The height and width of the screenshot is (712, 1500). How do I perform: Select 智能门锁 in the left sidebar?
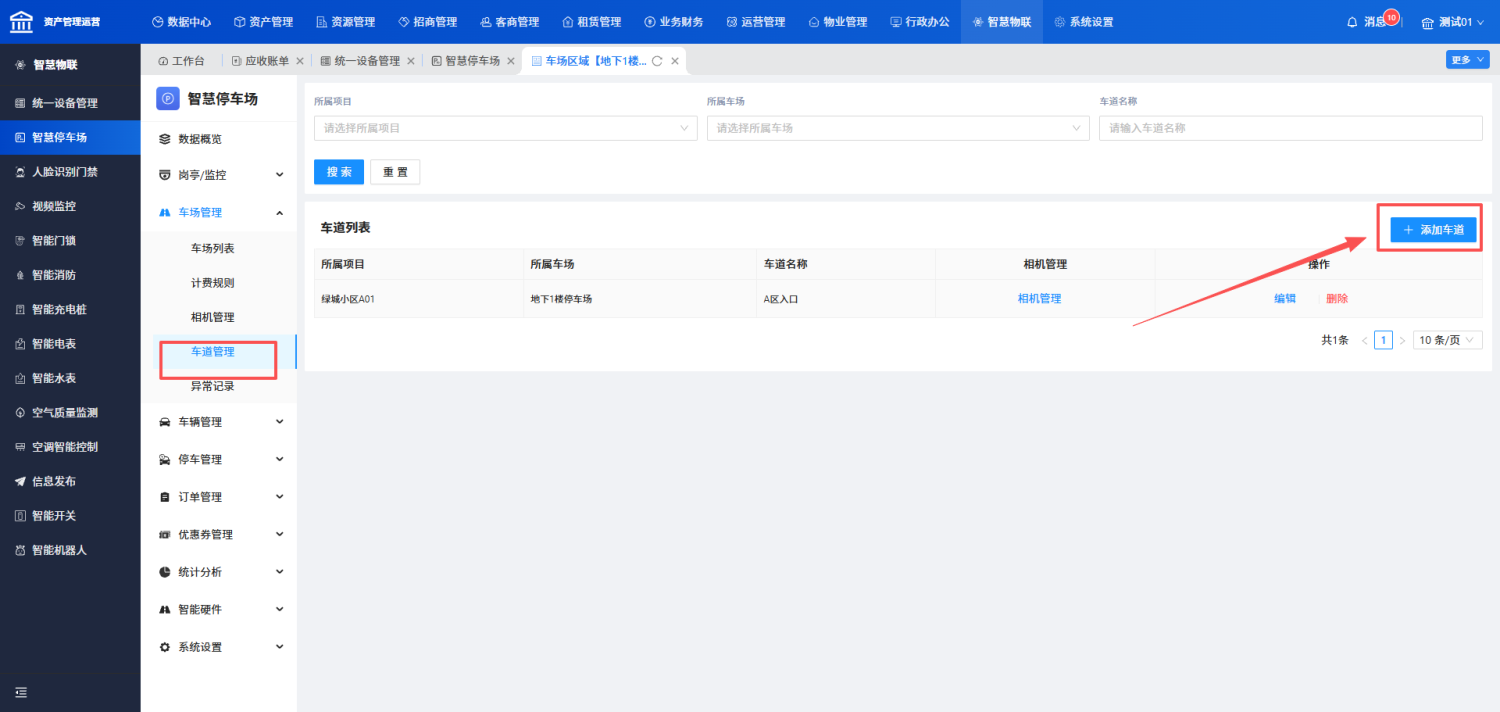tap(70, 241)
